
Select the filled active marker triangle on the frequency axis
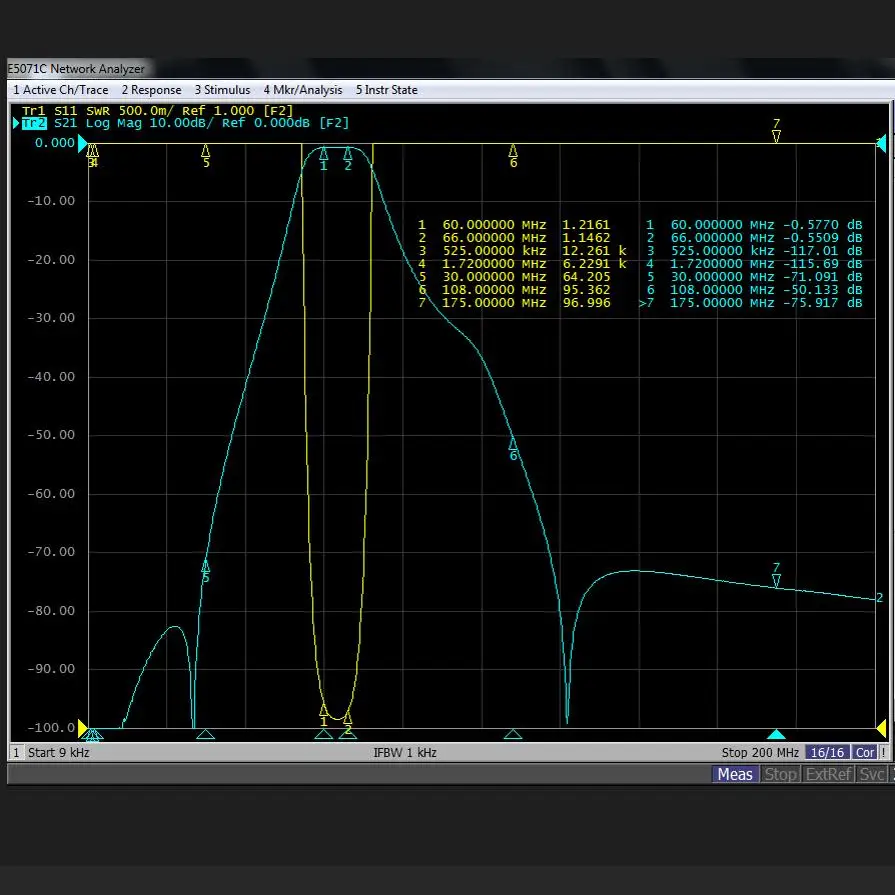click(x=776, y=735)
